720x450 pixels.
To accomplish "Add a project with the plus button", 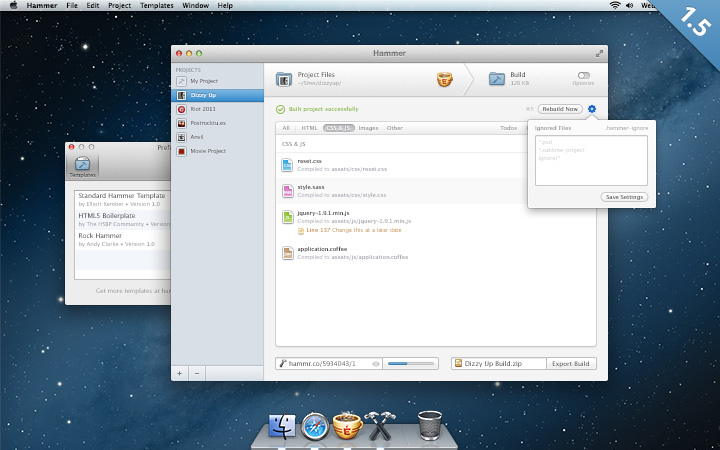I will point(180,373).
